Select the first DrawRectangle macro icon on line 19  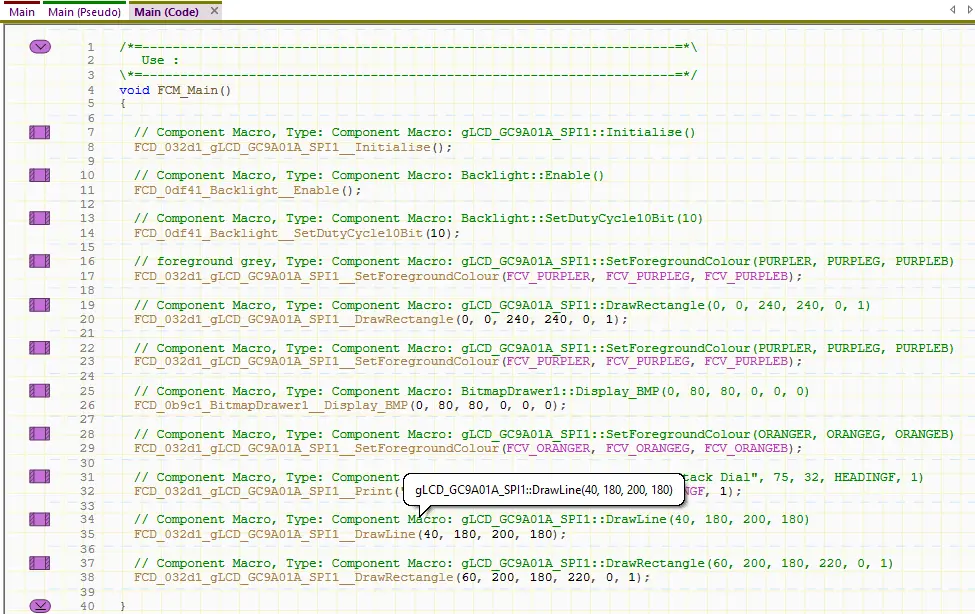(x=40, y=304)
